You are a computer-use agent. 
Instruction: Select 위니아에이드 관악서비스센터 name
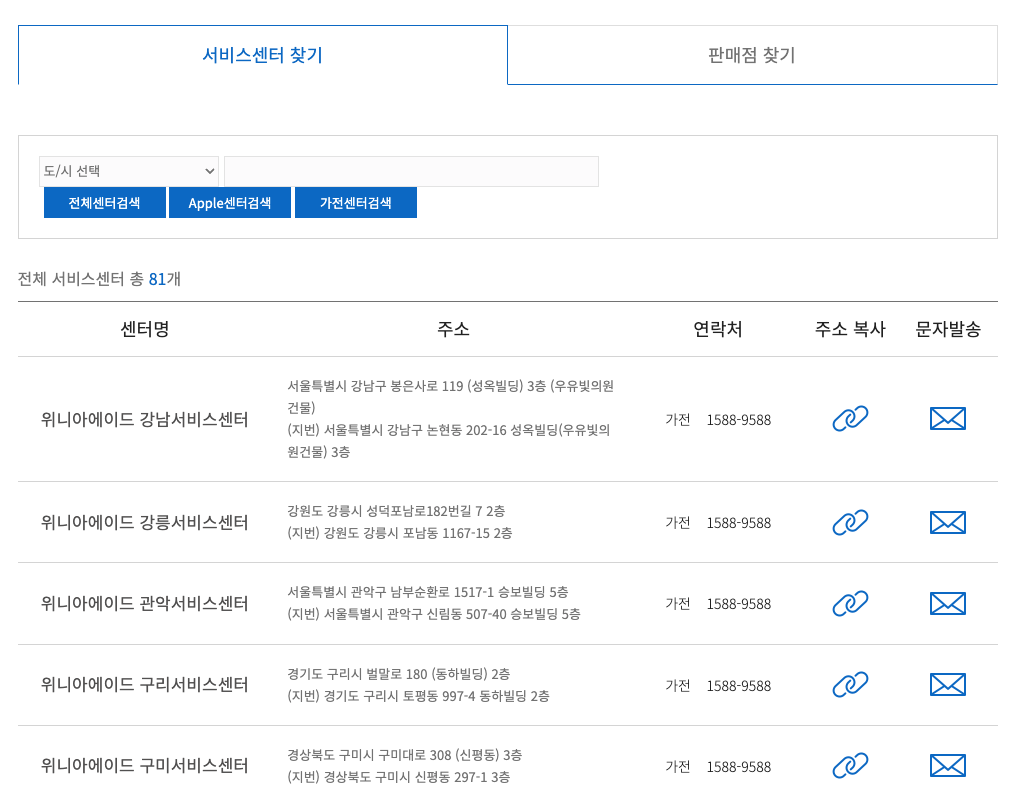[x=144, y=604]
